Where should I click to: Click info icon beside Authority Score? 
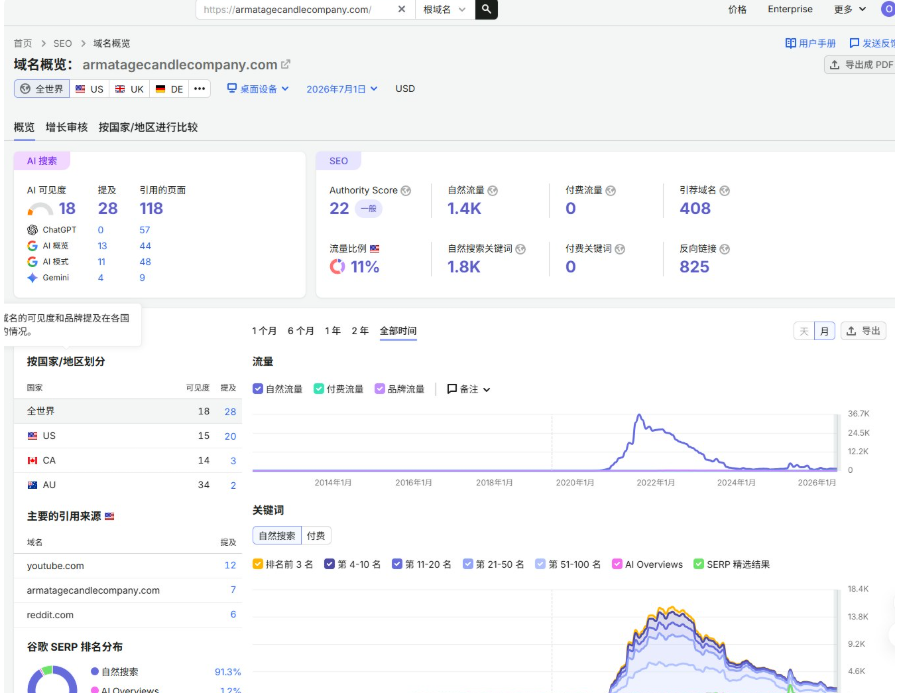pos(406,191)
